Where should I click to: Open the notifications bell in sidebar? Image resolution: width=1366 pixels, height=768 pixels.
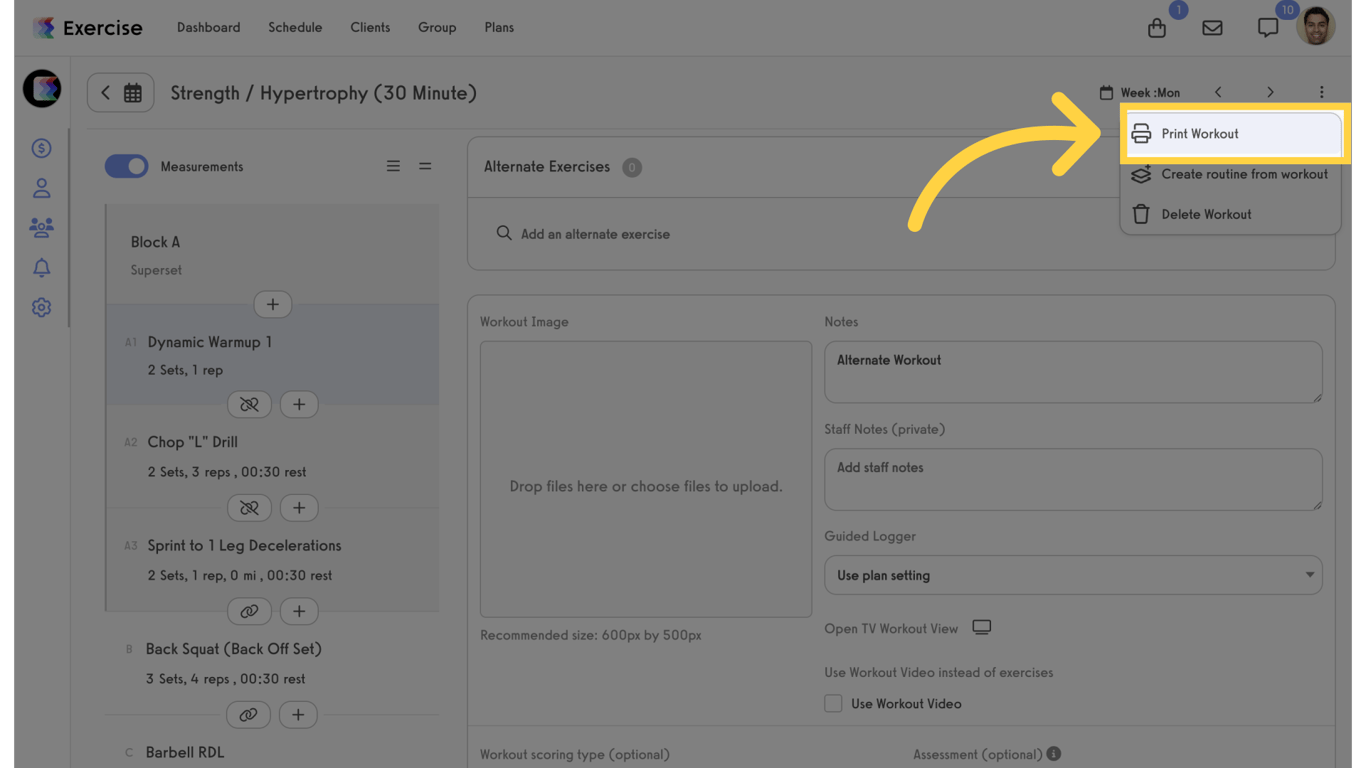point(41,268)
